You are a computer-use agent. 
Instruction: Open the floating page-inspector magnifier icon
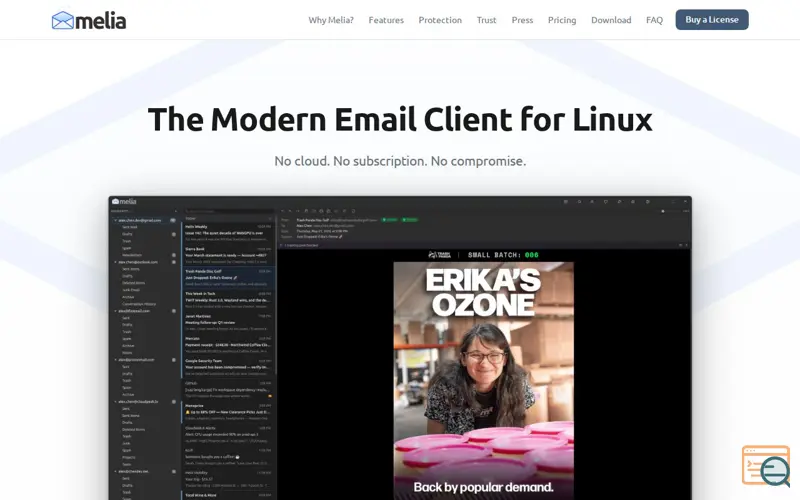point(766,466)
